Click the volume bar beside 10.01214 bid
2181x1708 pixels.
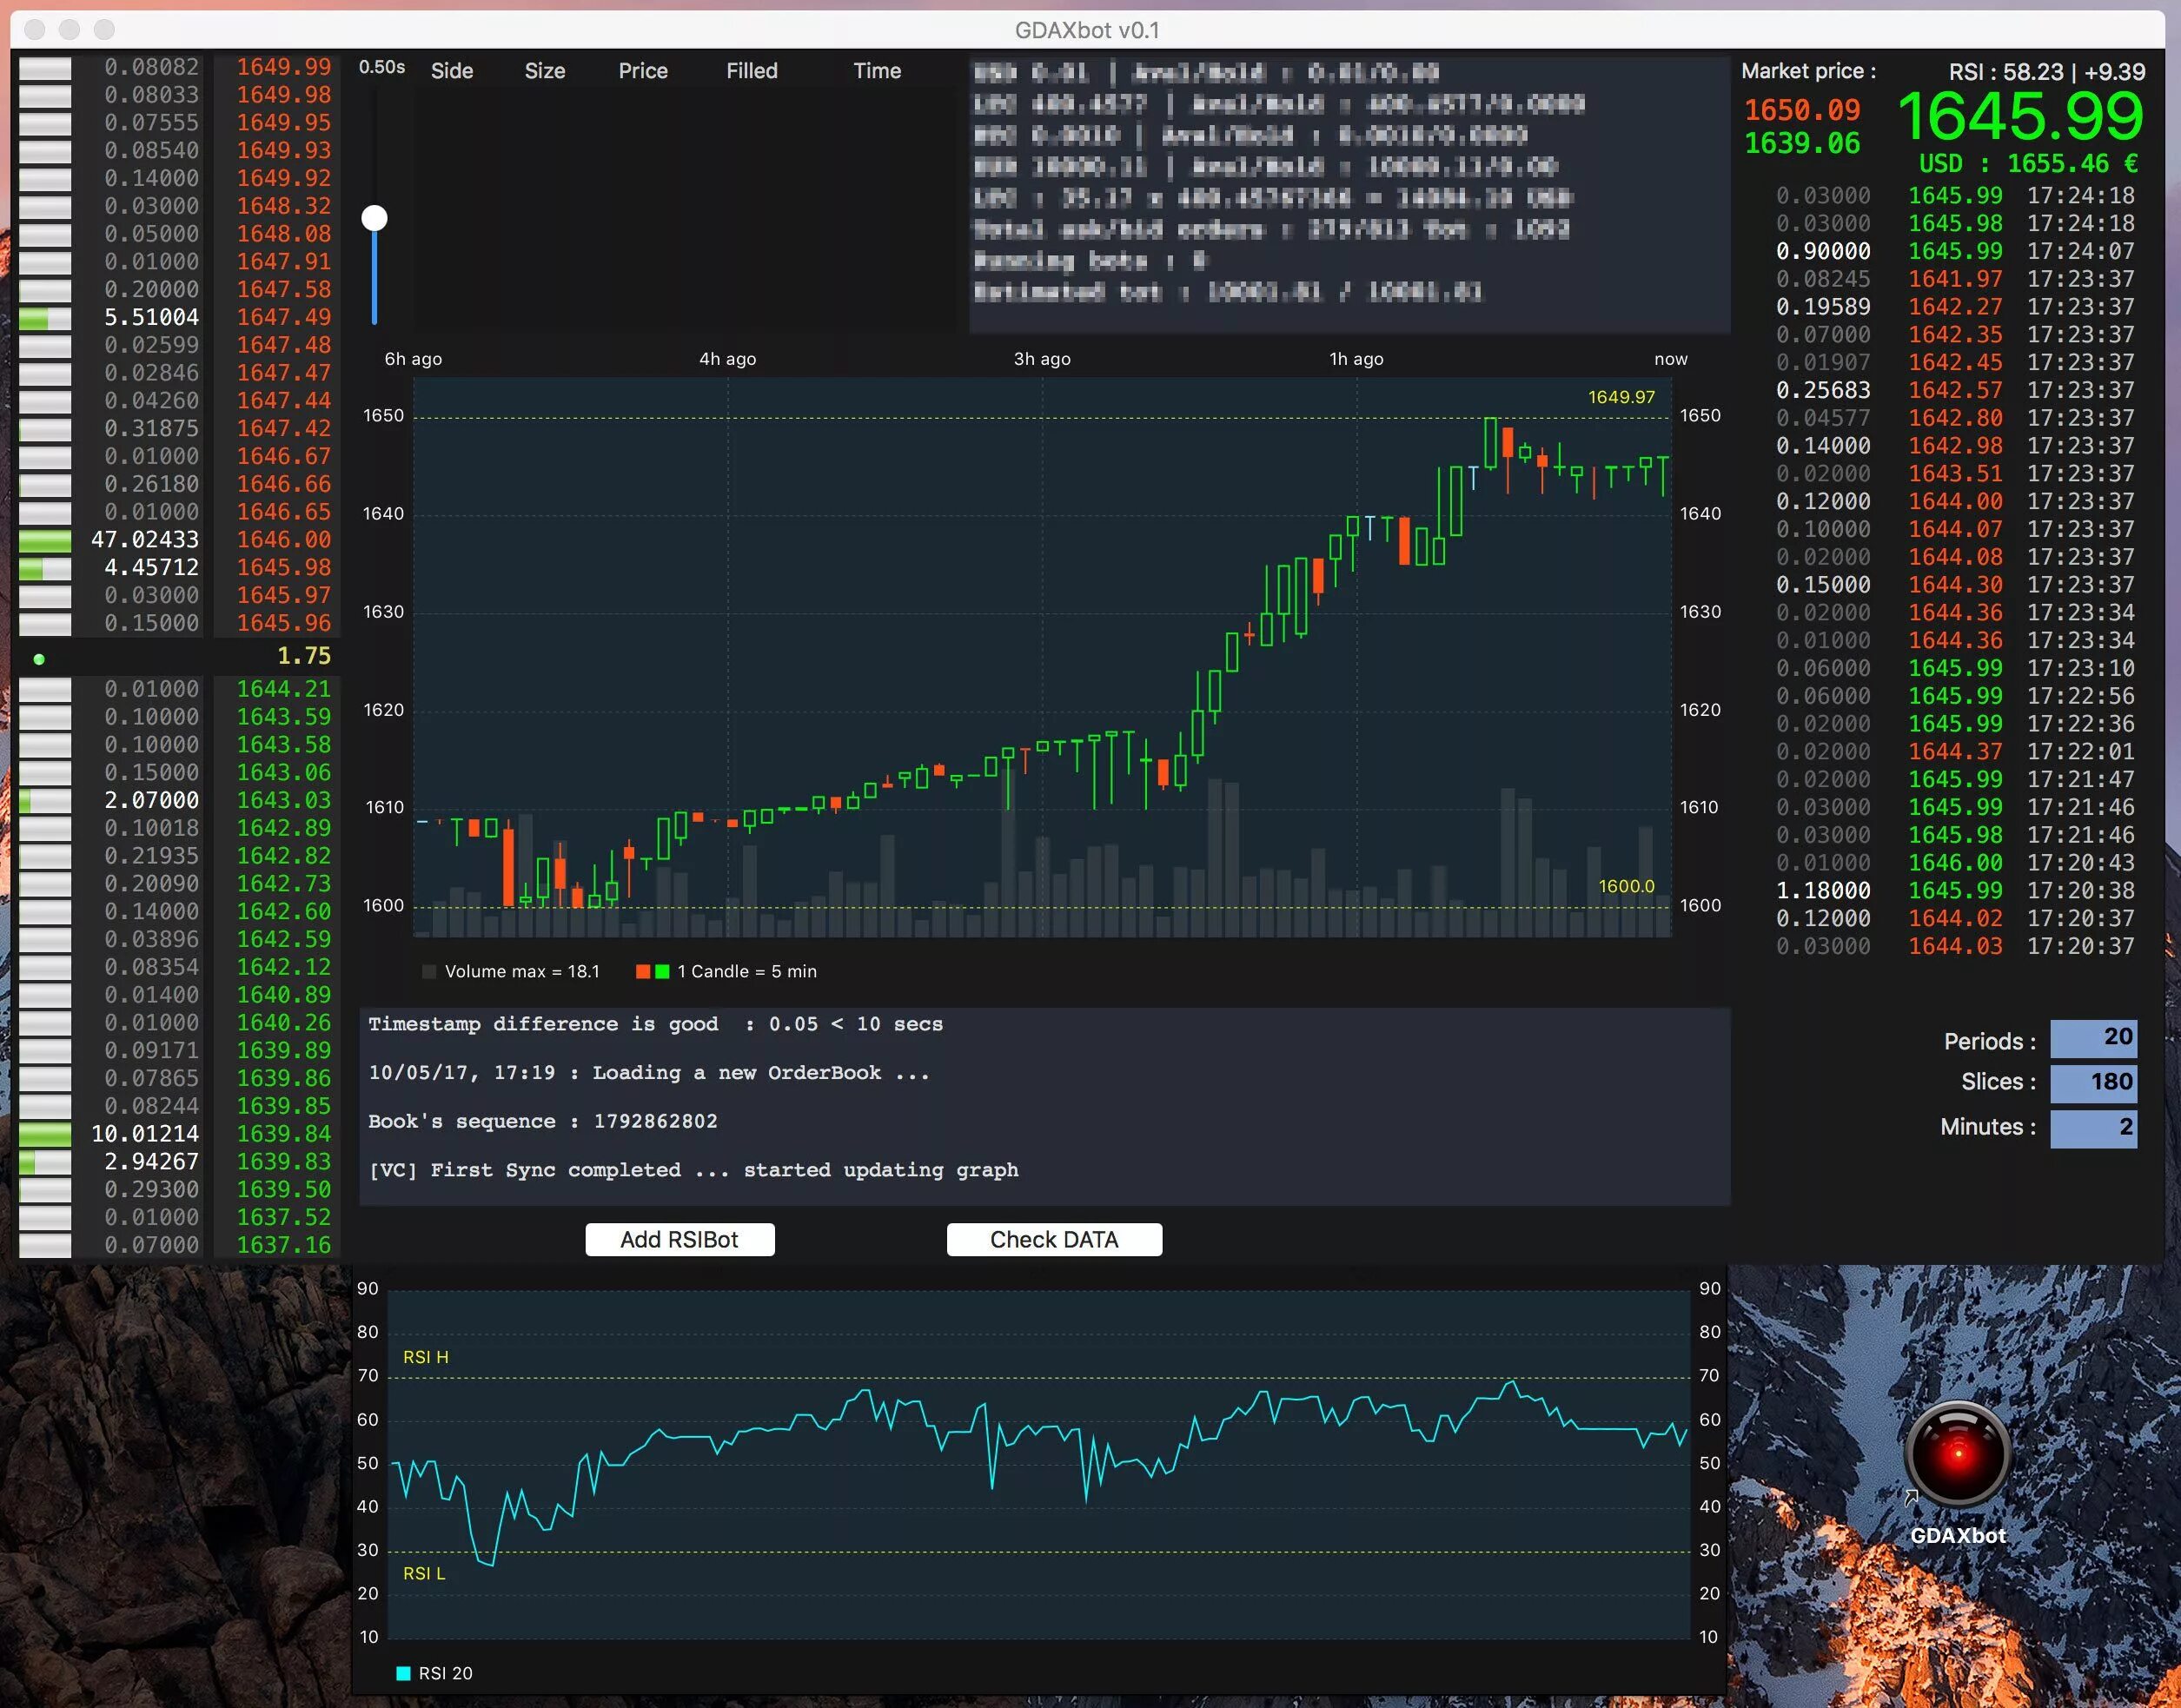tap(45, 1134)
